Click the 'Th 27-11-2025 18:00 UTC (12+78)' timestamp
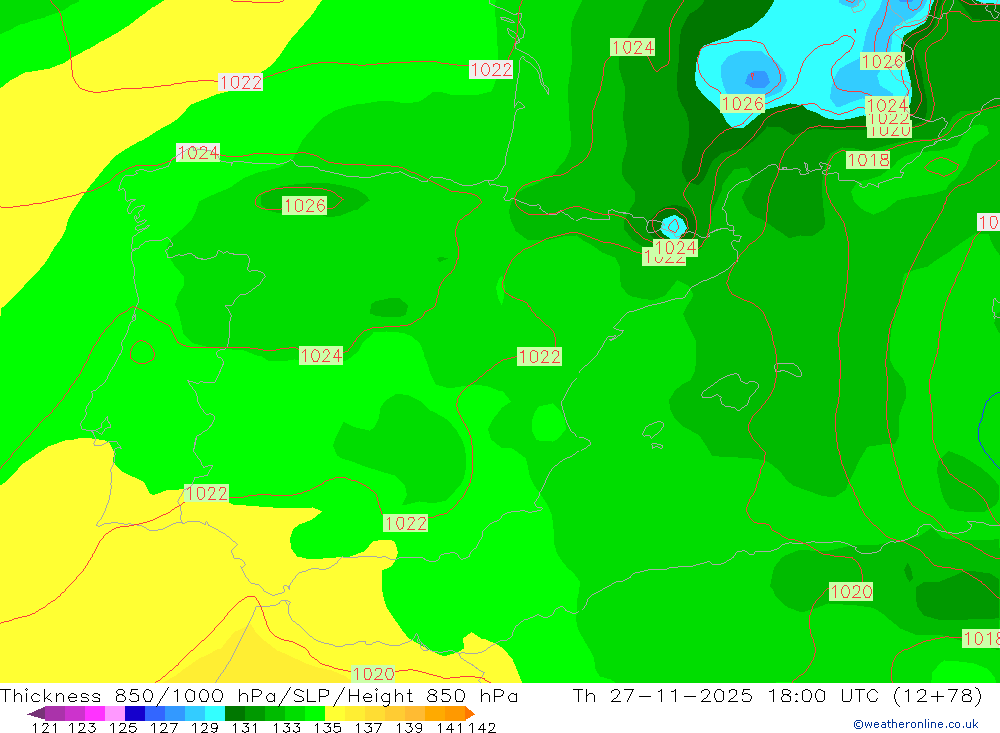The height and width of the screenshot is (733, 1000). point(777,695)
